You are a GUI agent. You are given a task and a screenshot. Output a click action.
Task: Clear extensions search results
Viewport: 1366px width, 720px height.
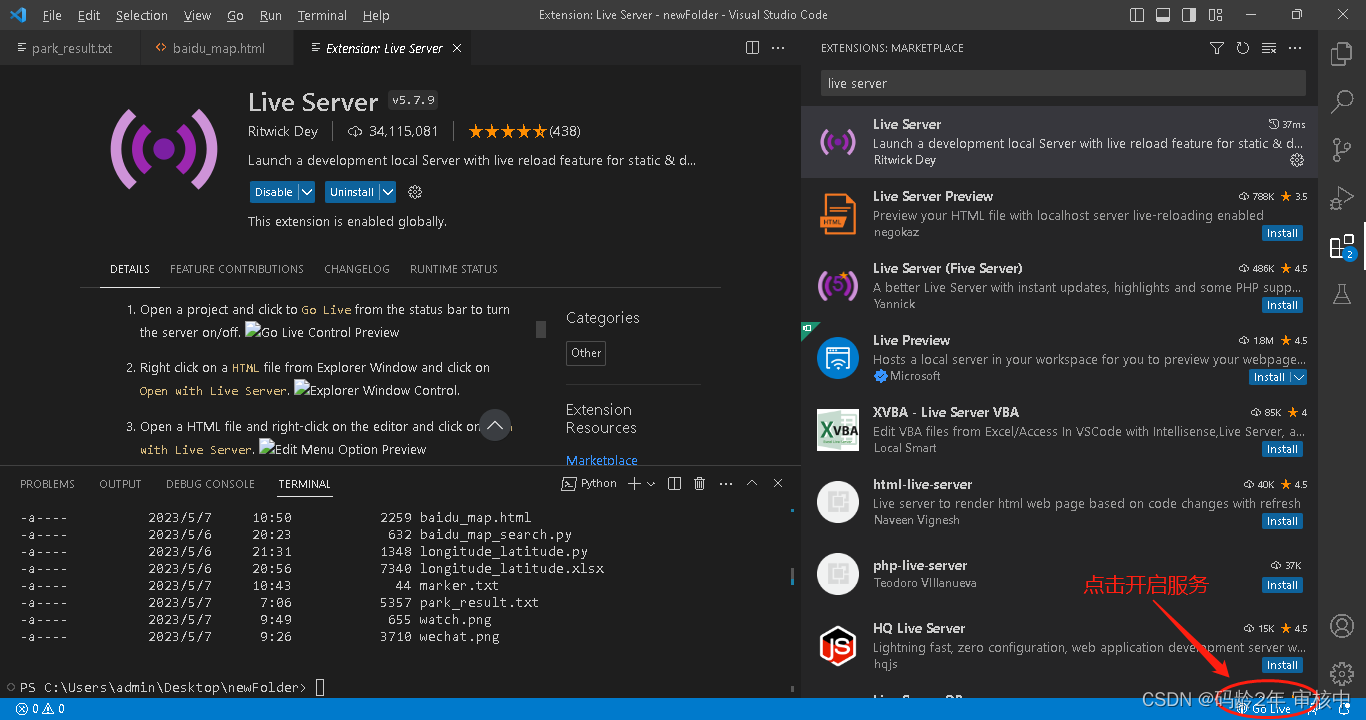pos(1269,48)
